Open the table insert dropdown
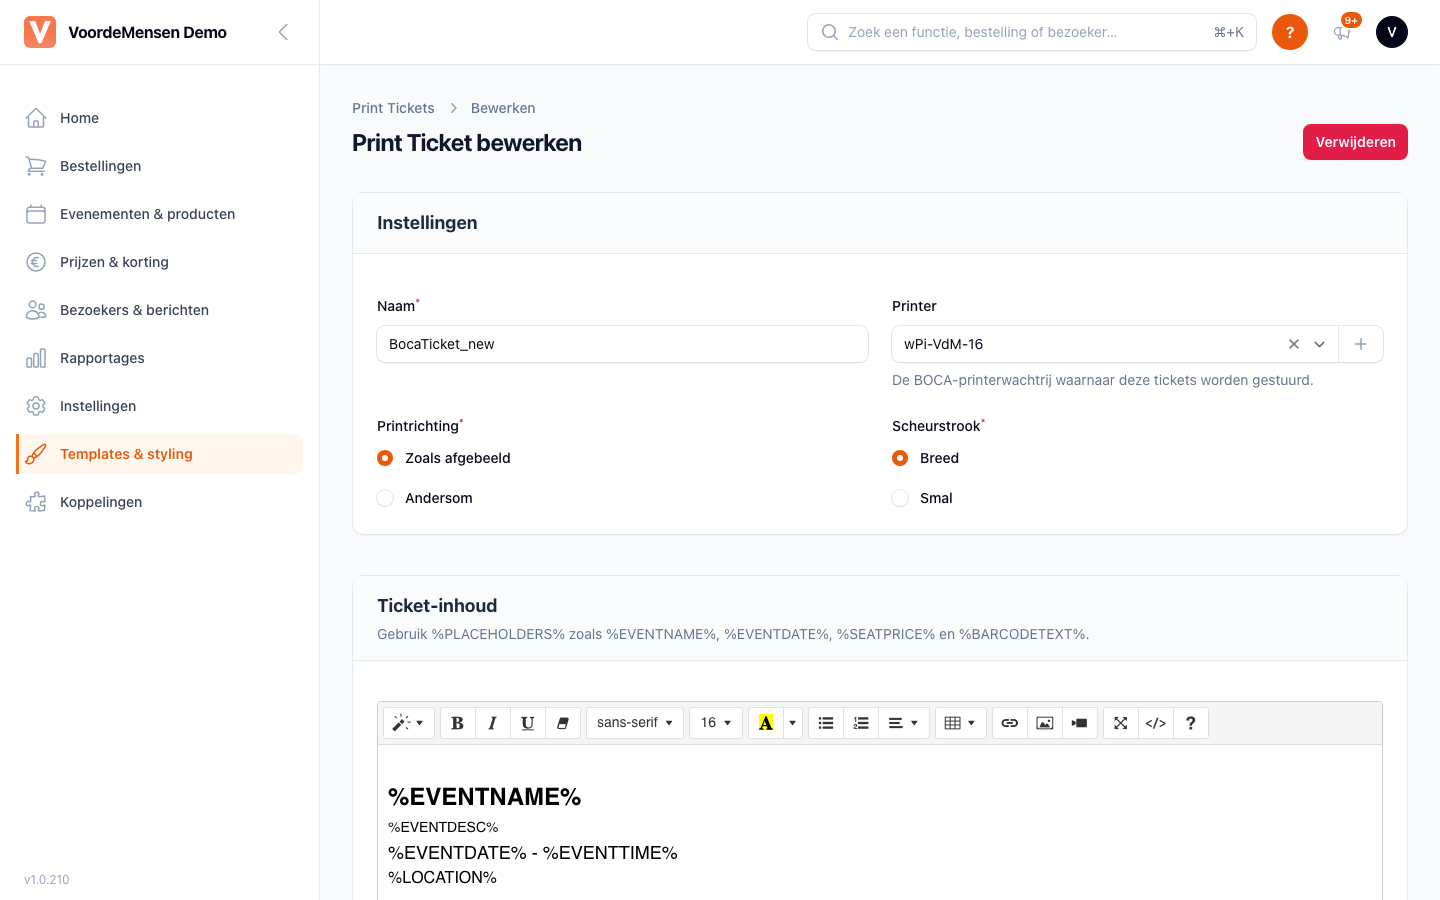Viewport: 1440px width, 900px height. coord(961,723)
